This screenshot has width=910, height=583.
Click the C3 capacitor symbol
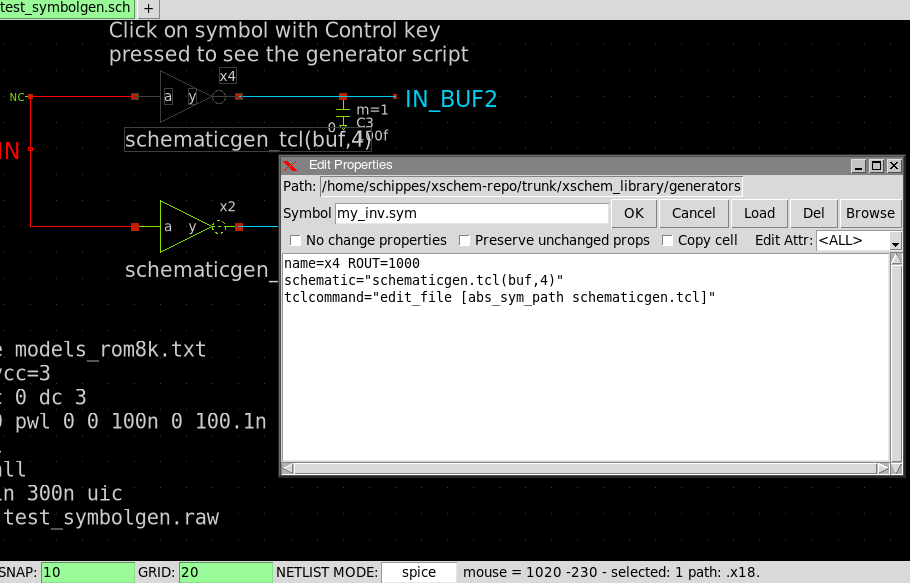[x=343, y=116]
